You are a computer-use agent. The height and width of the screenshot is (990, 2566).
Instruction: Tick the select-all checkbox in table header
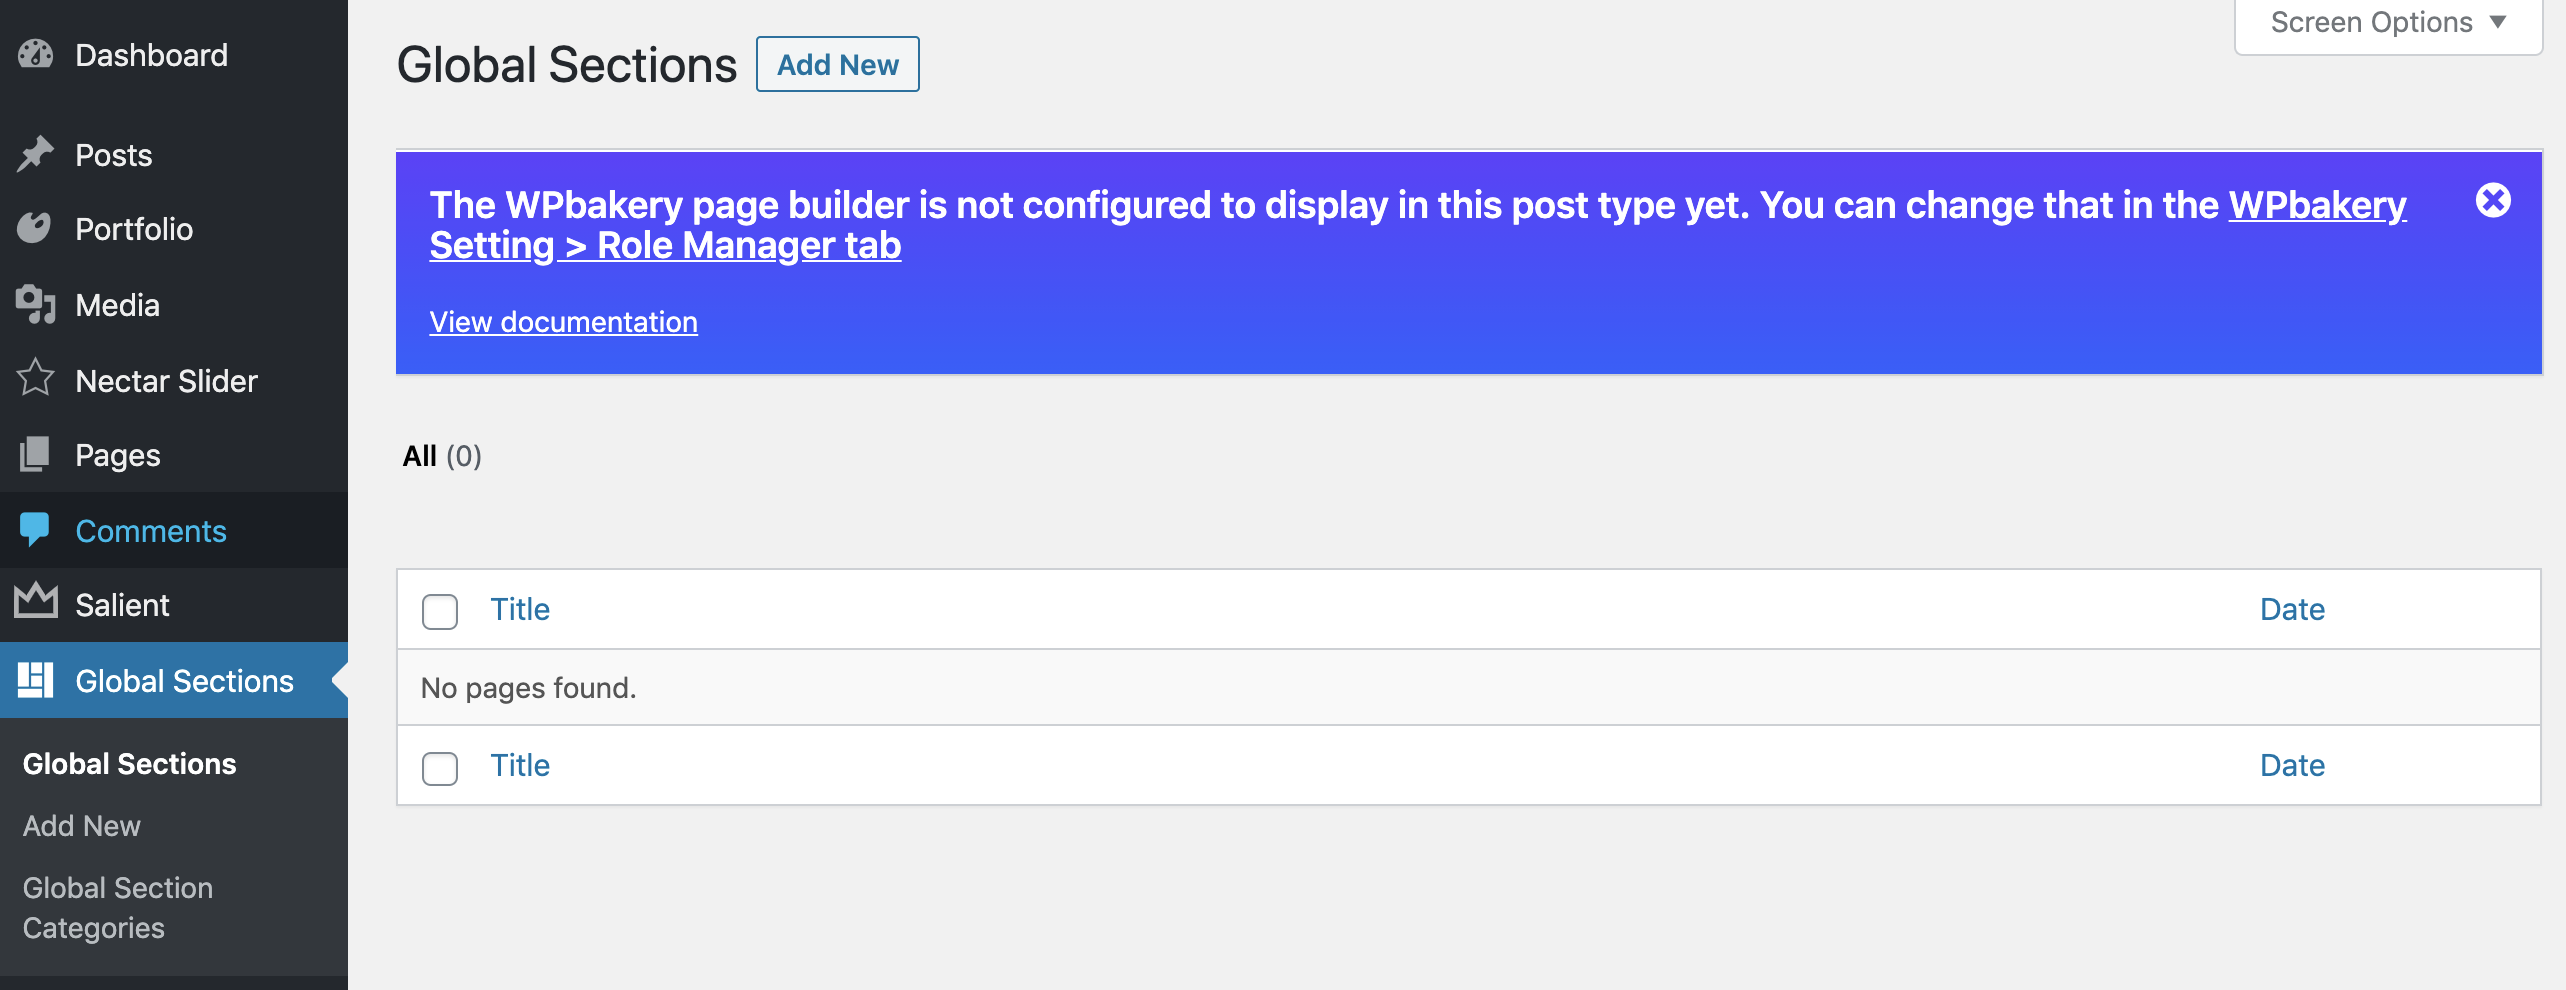tap(440, 611)
